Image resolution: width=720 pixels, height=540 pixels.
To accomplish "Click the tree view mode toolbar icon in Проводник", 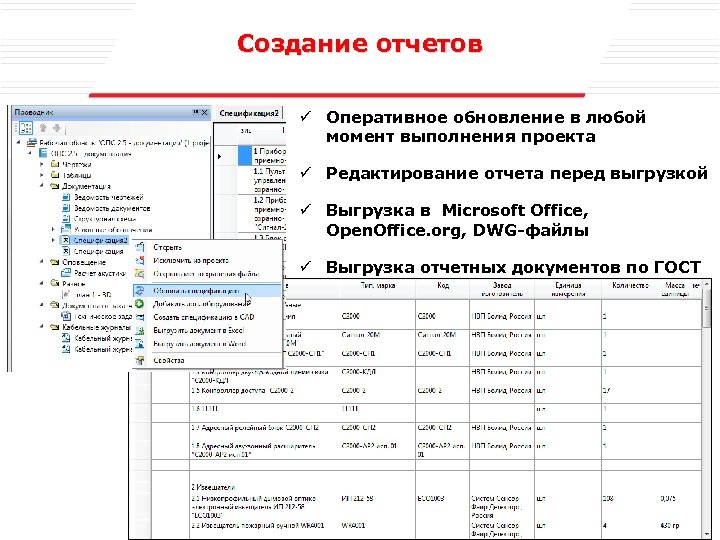I will tap(25, 128).
